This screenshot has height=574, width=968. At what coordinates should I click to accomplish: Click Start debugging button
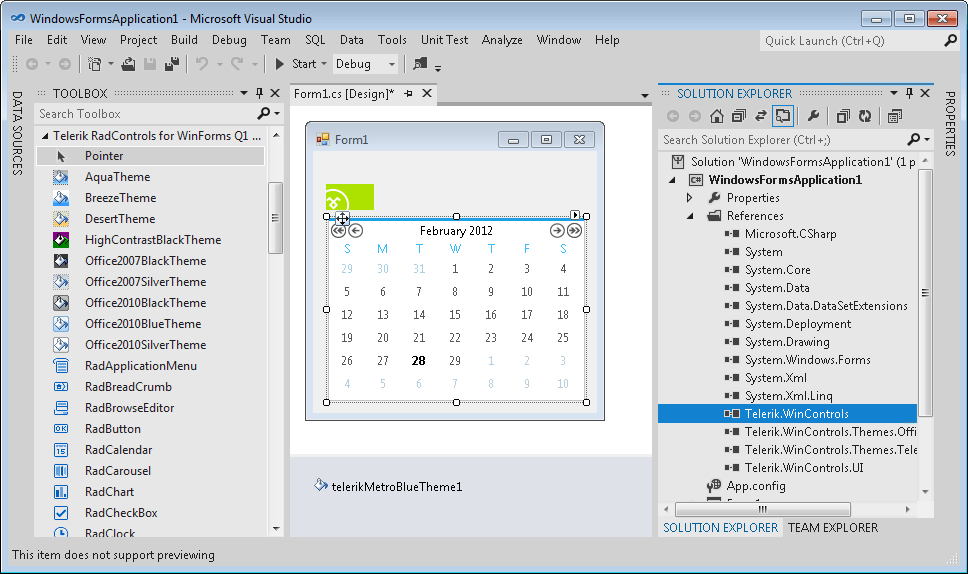(296, 64)
